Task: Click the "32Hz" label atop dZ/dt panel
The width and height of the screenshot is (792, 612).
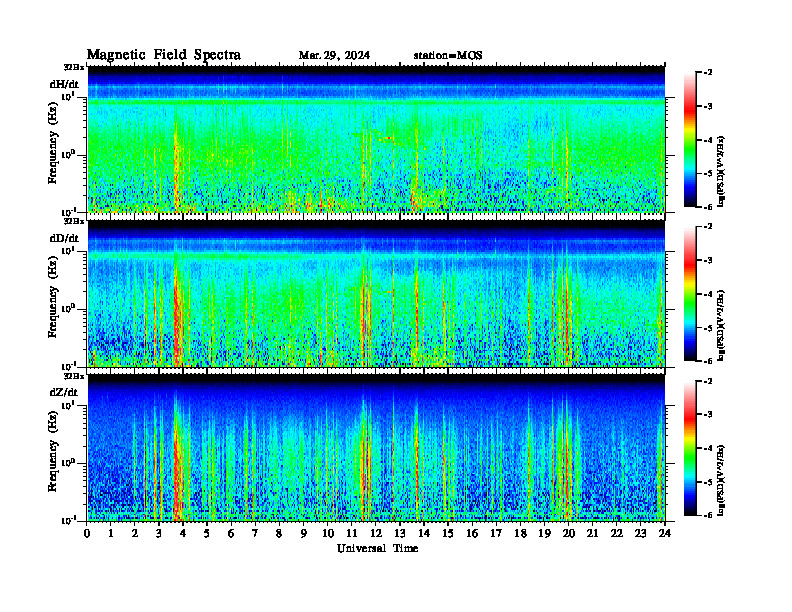Action: pos(73,376)
